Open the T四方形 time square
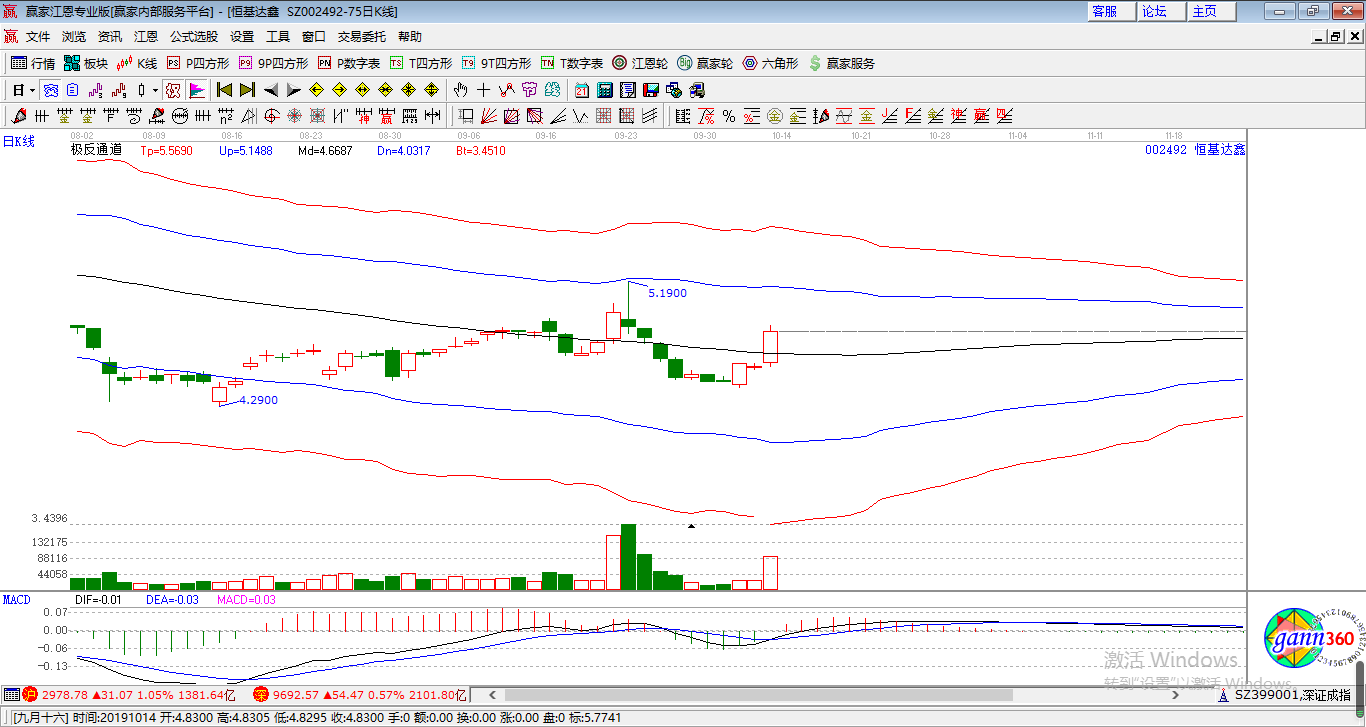Screen dimensions: 1366x727 421,63
